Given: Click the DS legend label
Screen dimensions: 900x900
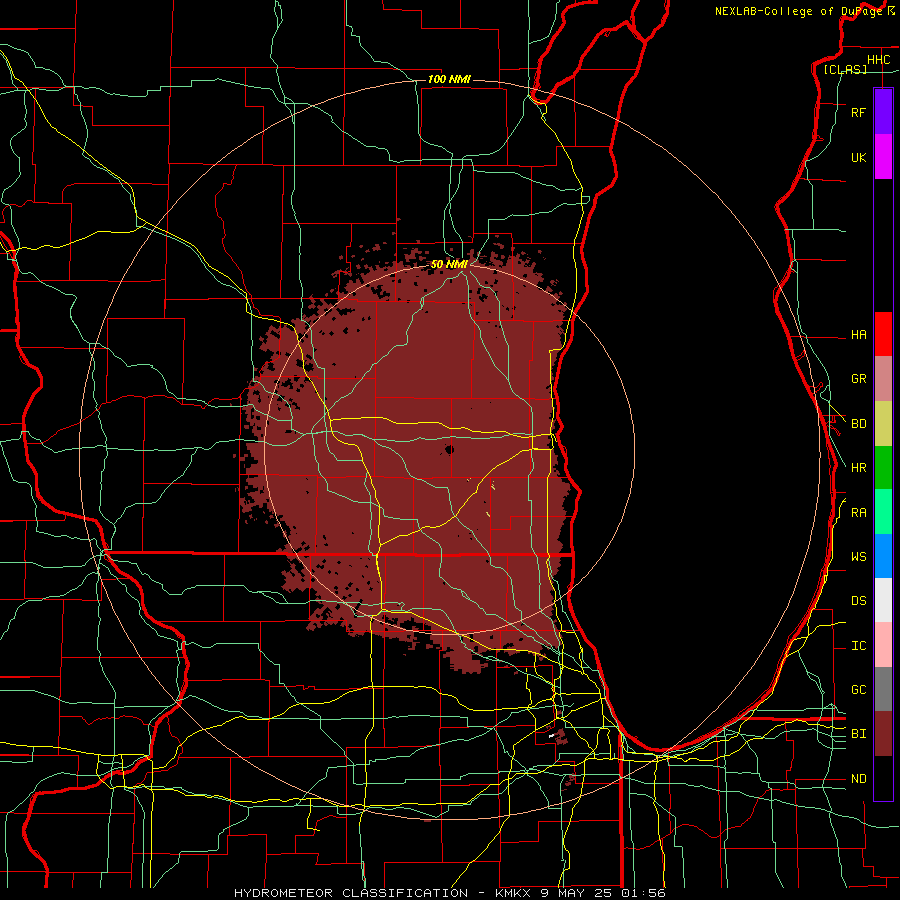Looking at the screenshot, I should click(x=859, y=601).
